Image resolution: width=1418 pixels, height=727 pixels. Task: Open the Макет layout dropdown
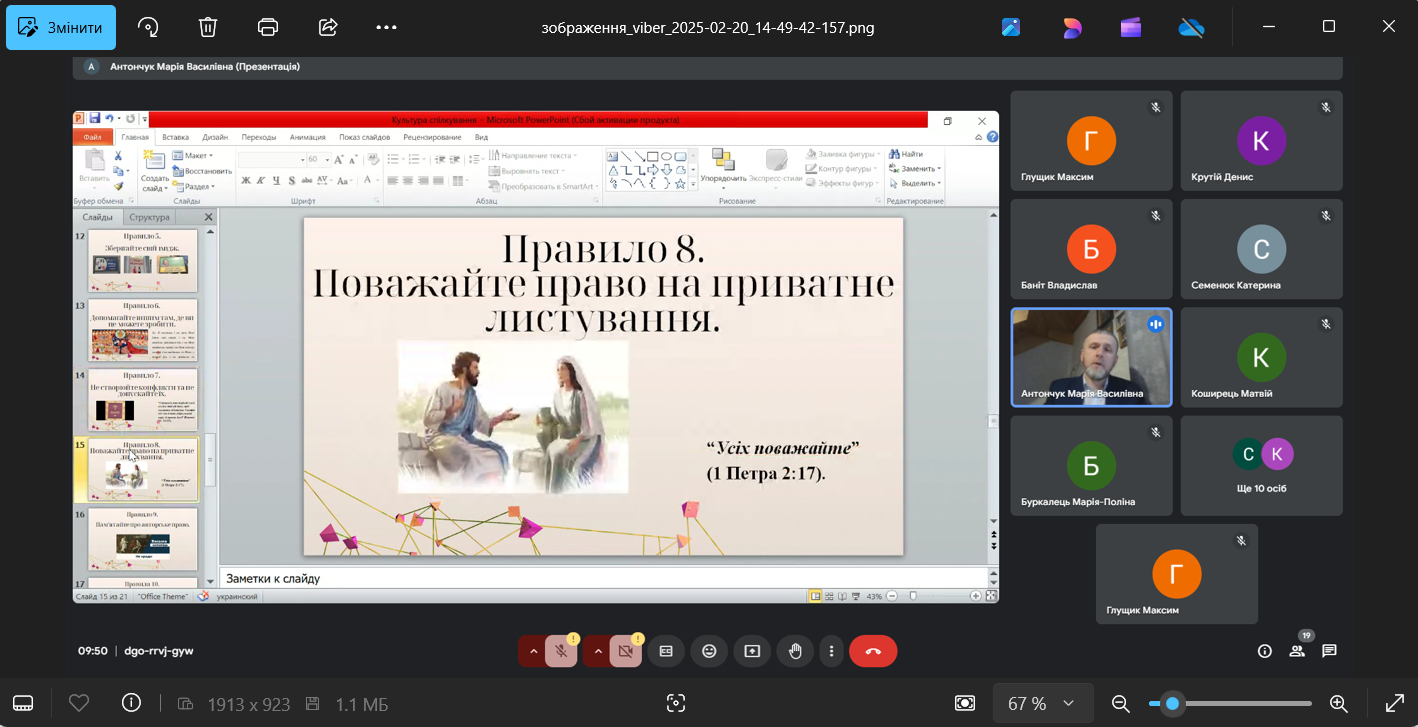tap(193, 156)
